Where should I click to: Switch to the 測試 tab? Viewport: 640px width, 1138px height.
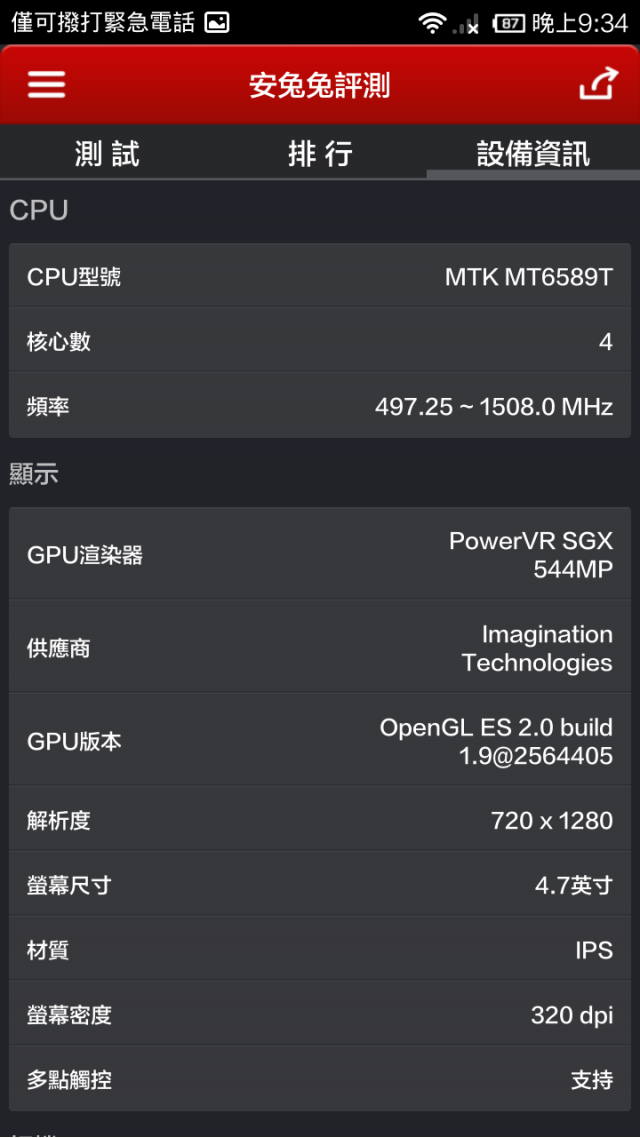tap(107, 154)
